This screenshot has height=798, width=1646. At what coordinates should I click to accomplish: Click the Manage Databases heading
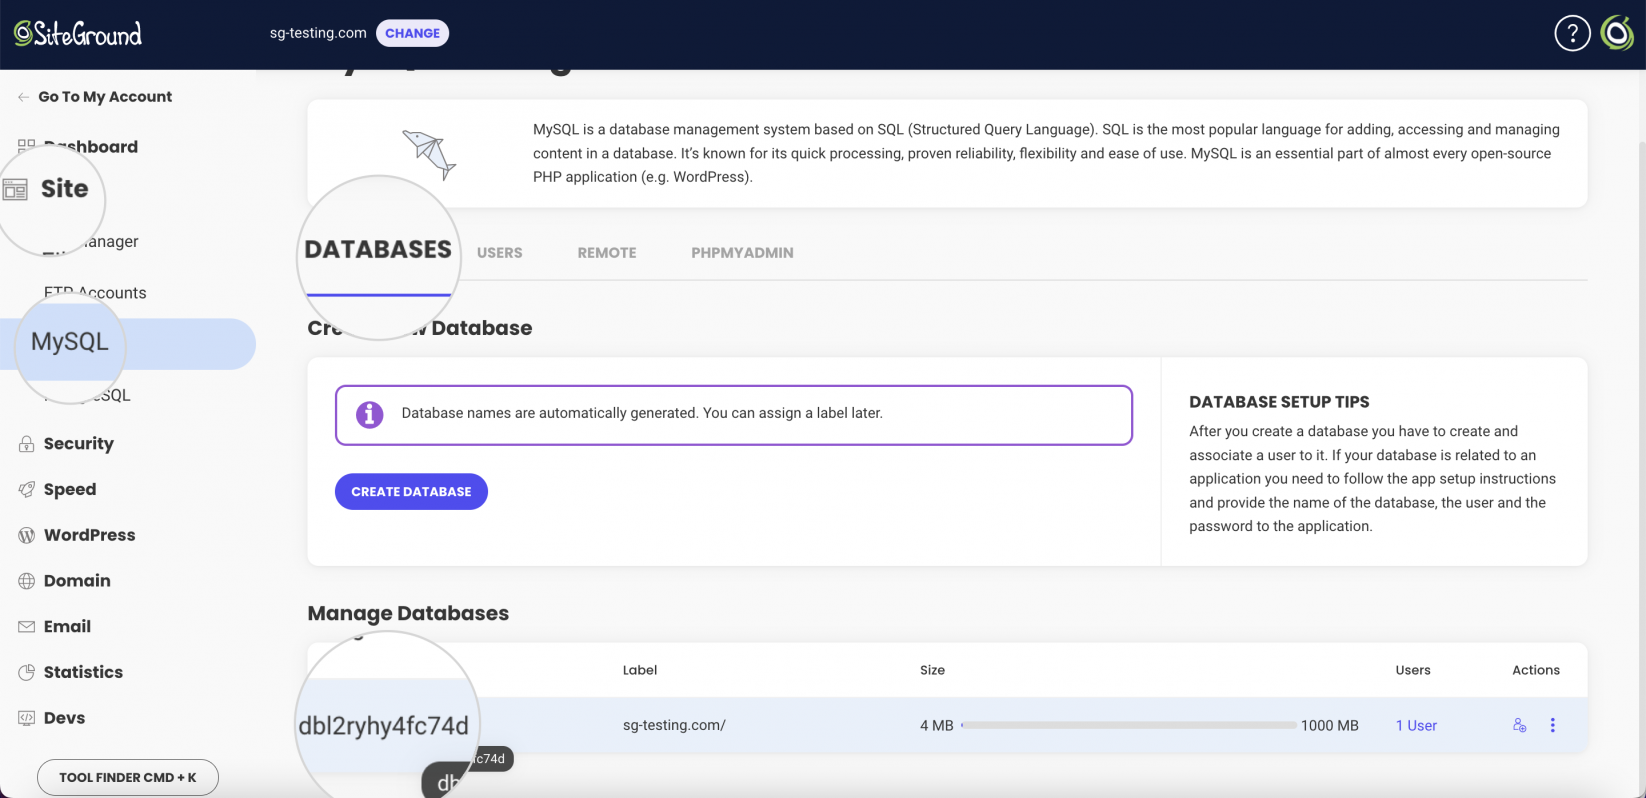tap(408, 614)
